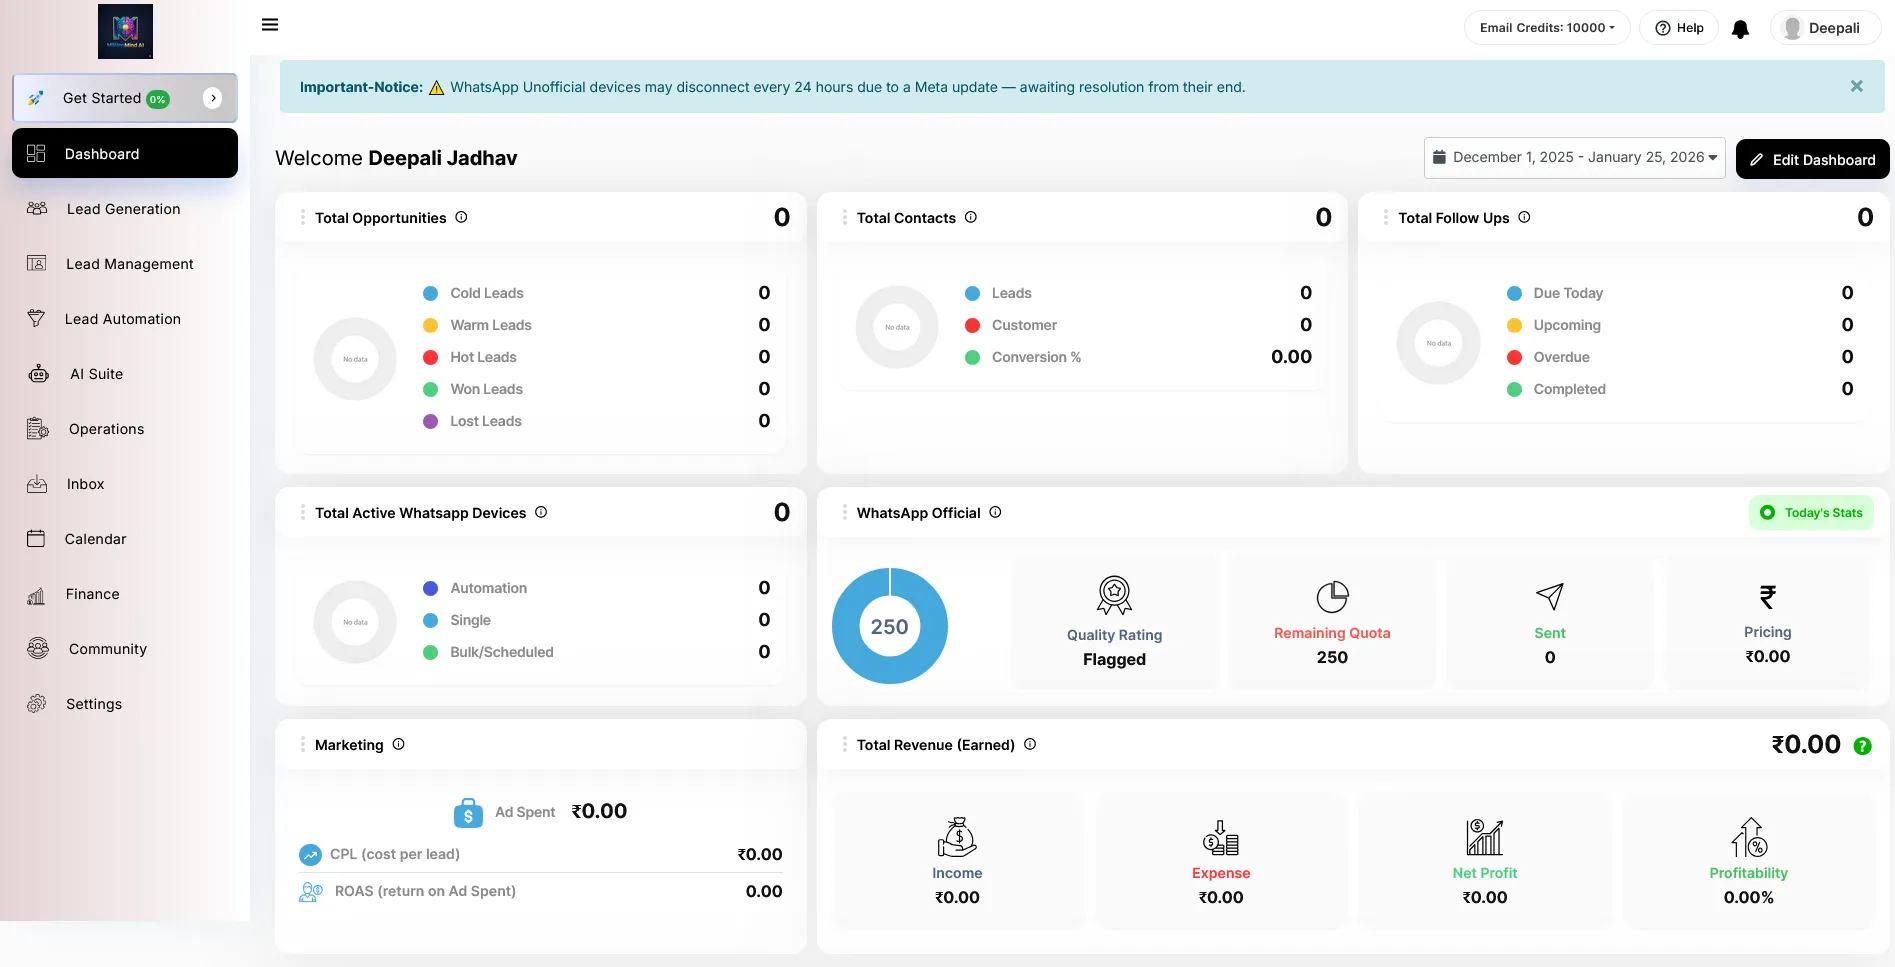Click drag handle on Total Contacts card
The width and height of the screenshot is (1895, 967).
tap(844, 217)
